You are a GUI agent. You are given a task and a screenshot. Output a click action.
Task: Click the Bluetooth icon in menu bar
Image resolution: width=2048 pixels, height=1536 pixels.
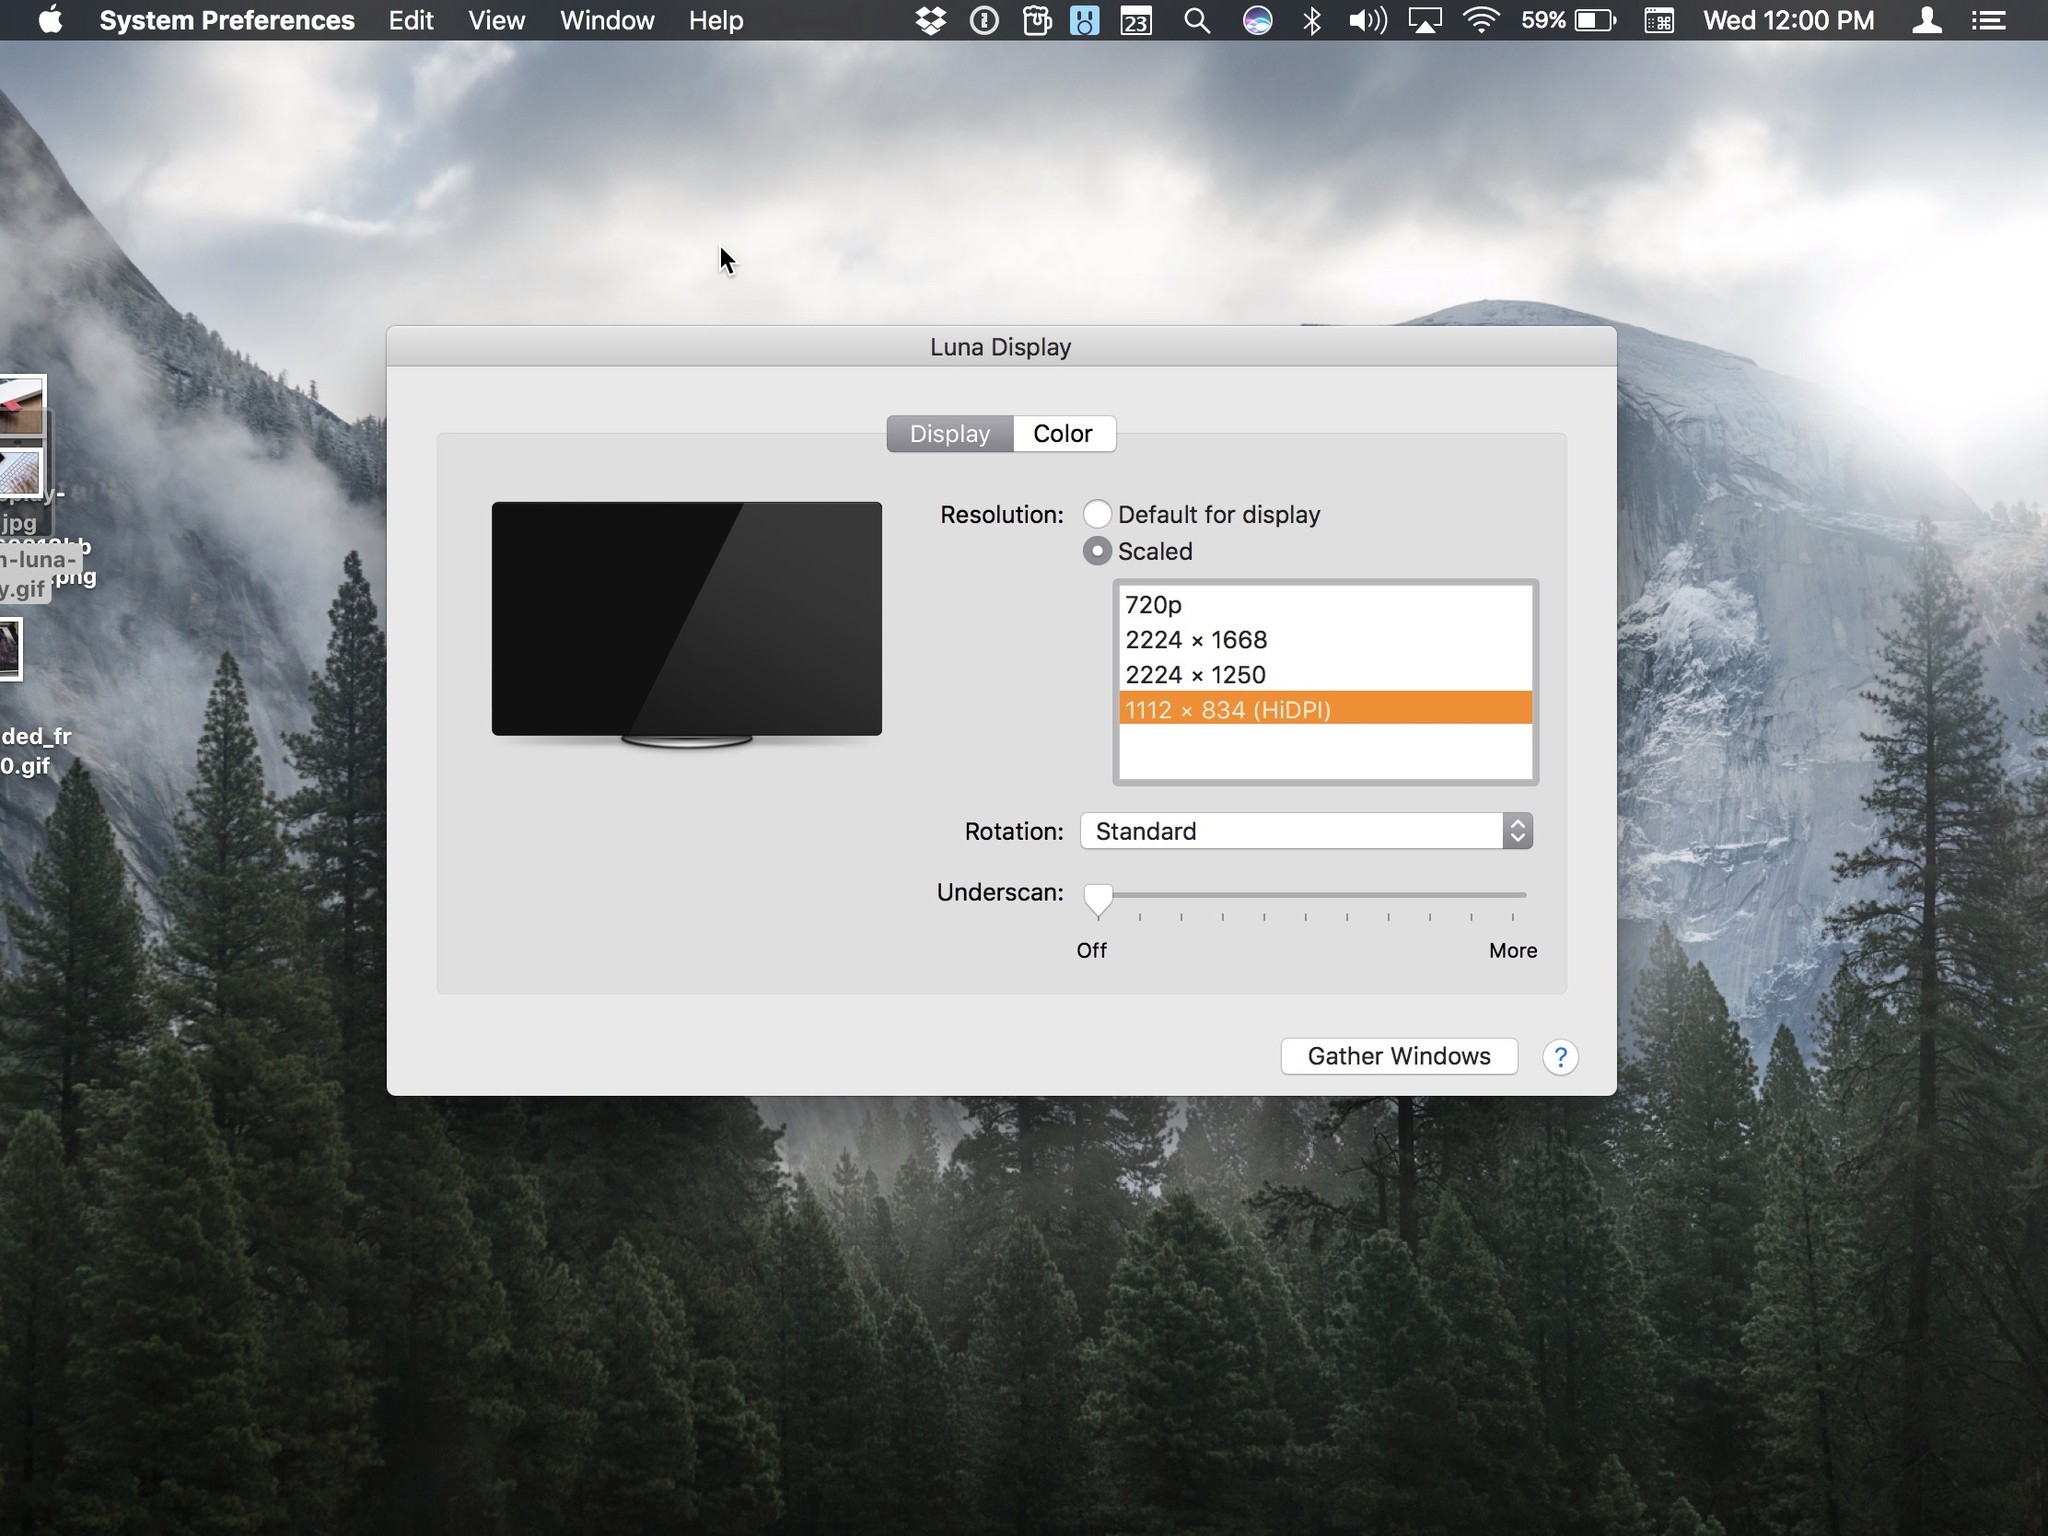click(1311, 21)
